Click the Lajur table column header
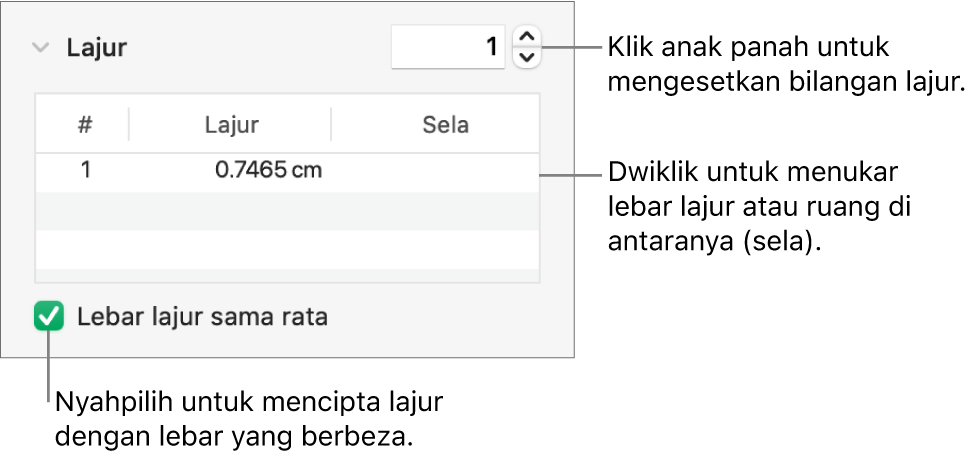 [231, 125]
